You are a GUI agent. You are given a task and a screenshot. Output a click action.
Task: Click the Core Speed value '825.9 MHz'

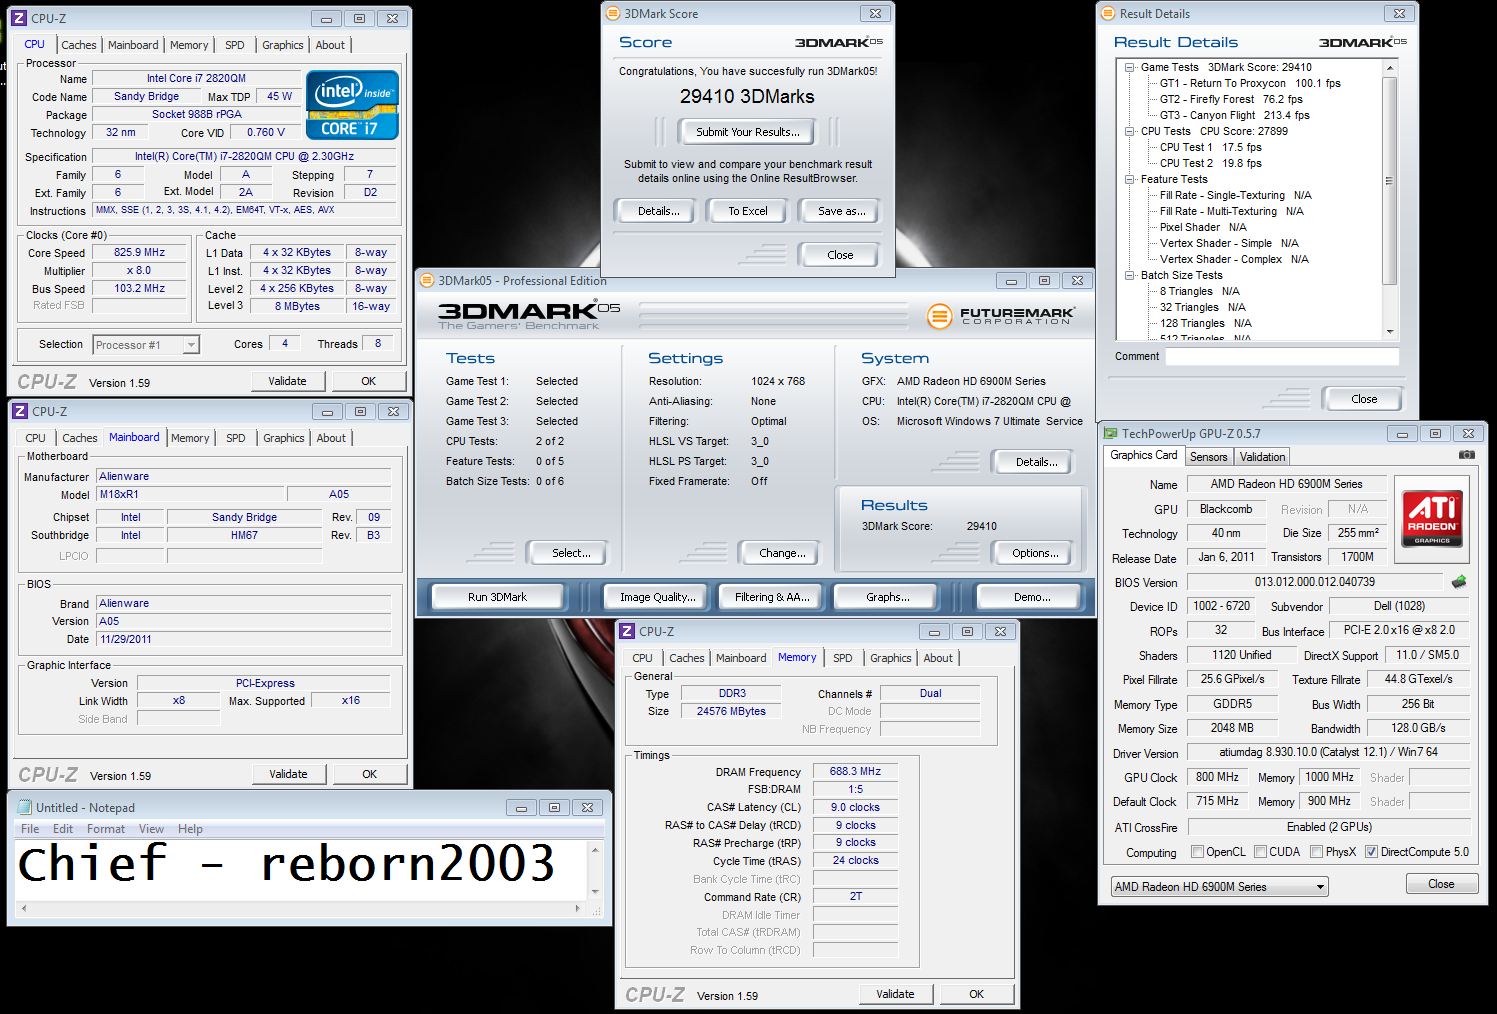139,253
